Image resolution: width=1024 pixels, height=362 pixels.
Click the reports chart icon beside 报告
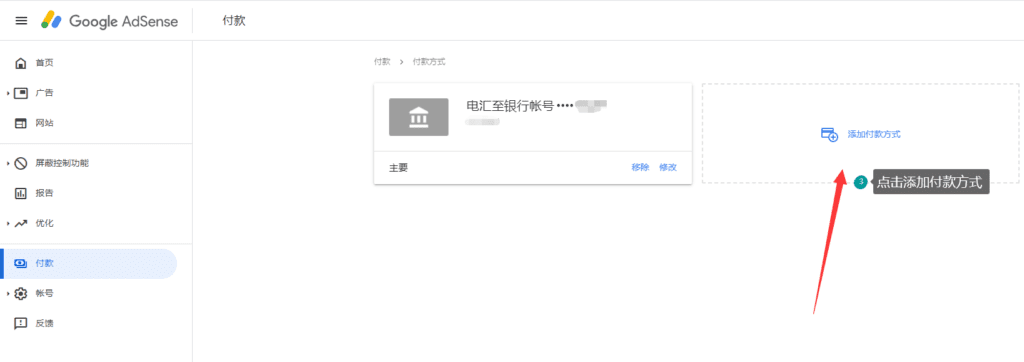[21, 193]
